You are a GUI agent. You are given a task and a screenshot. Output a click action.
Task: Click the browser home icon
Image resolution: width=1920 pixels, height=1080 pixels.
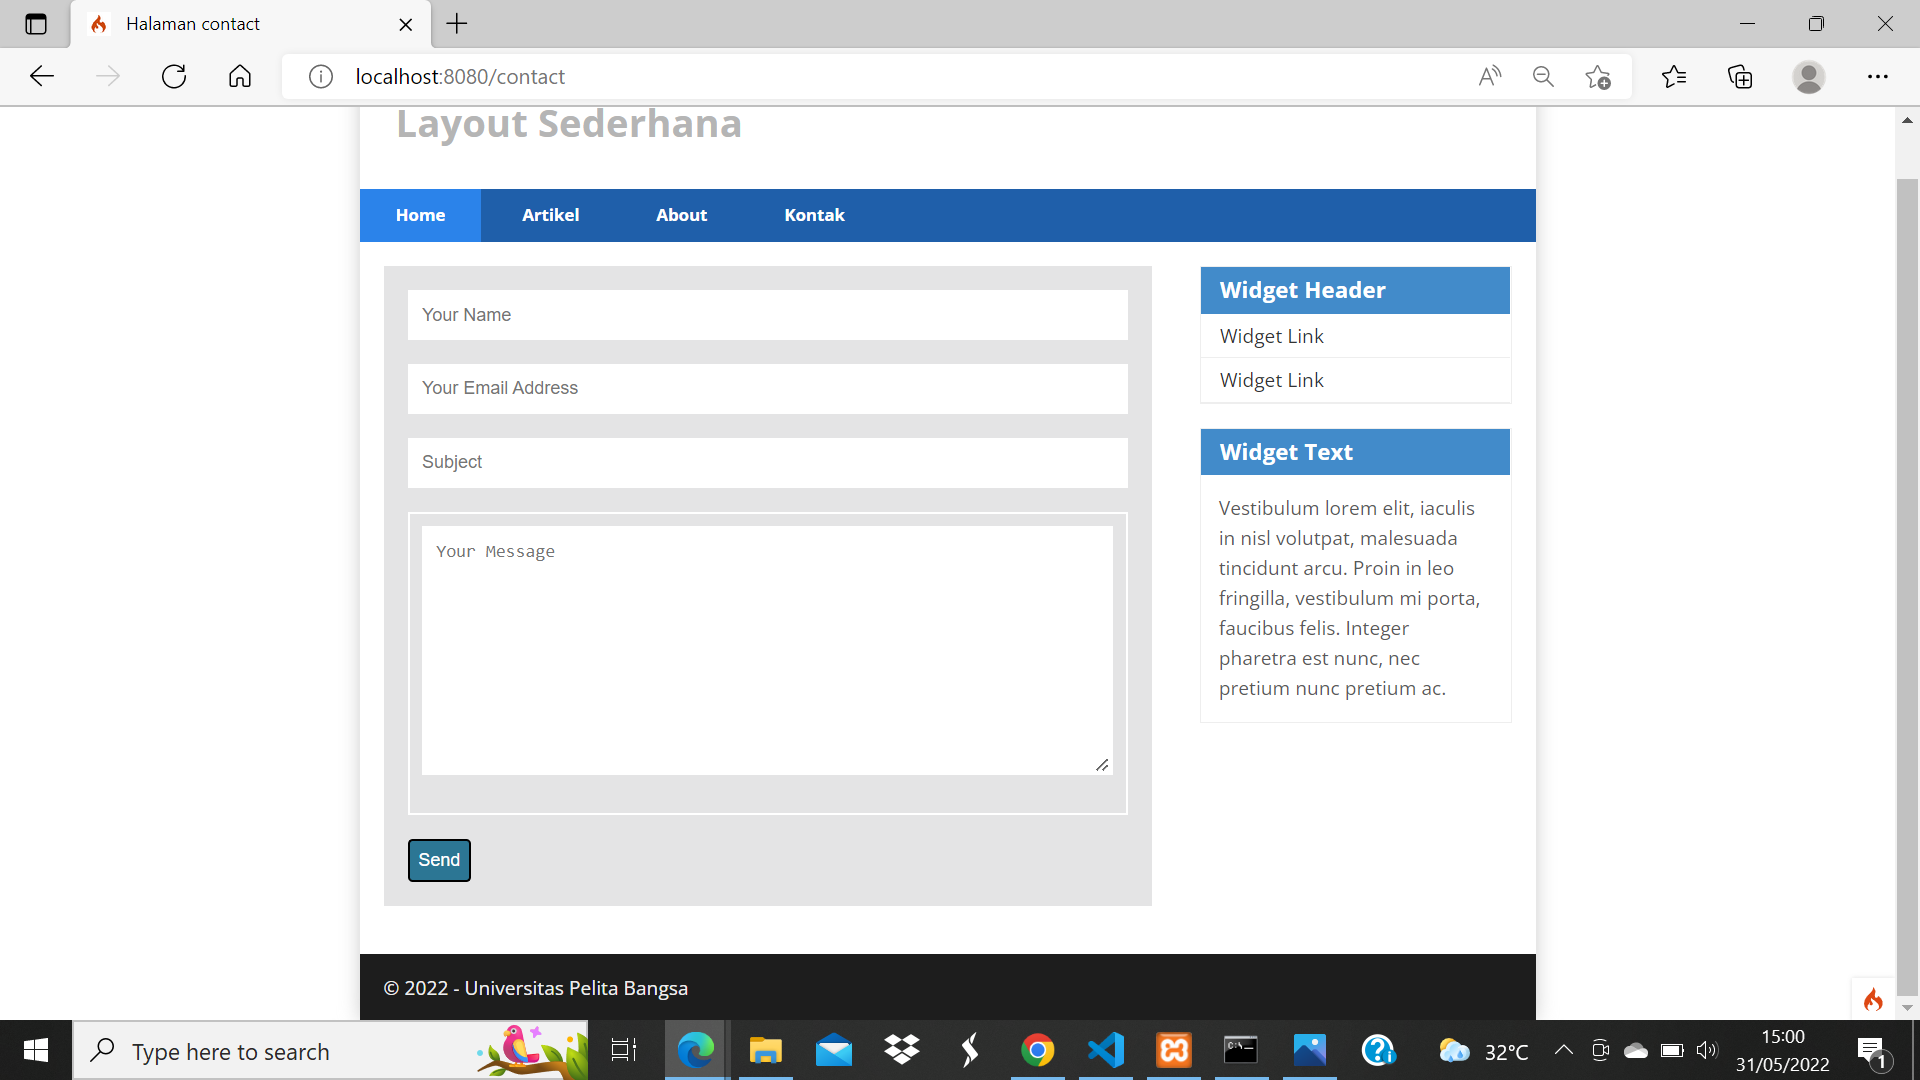(240, 77)
